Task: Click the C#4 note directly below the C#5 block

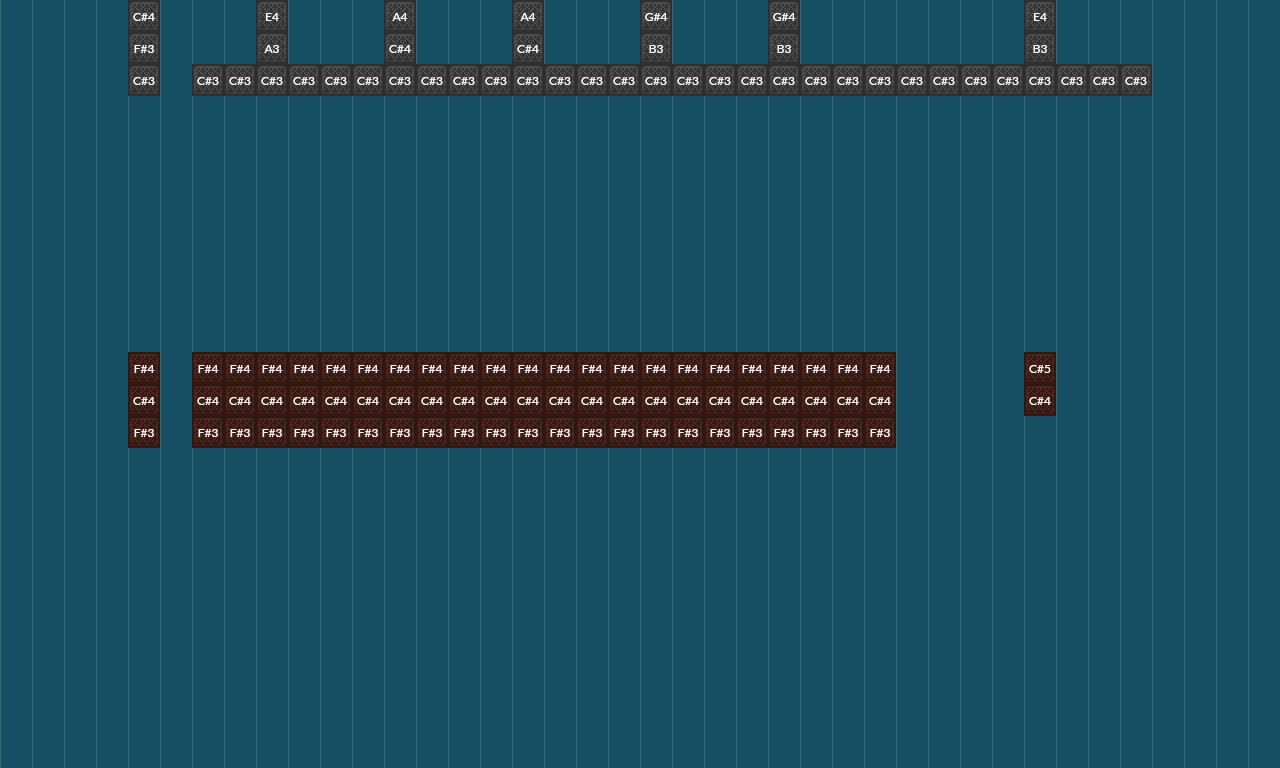Action: coord(1039,400)
